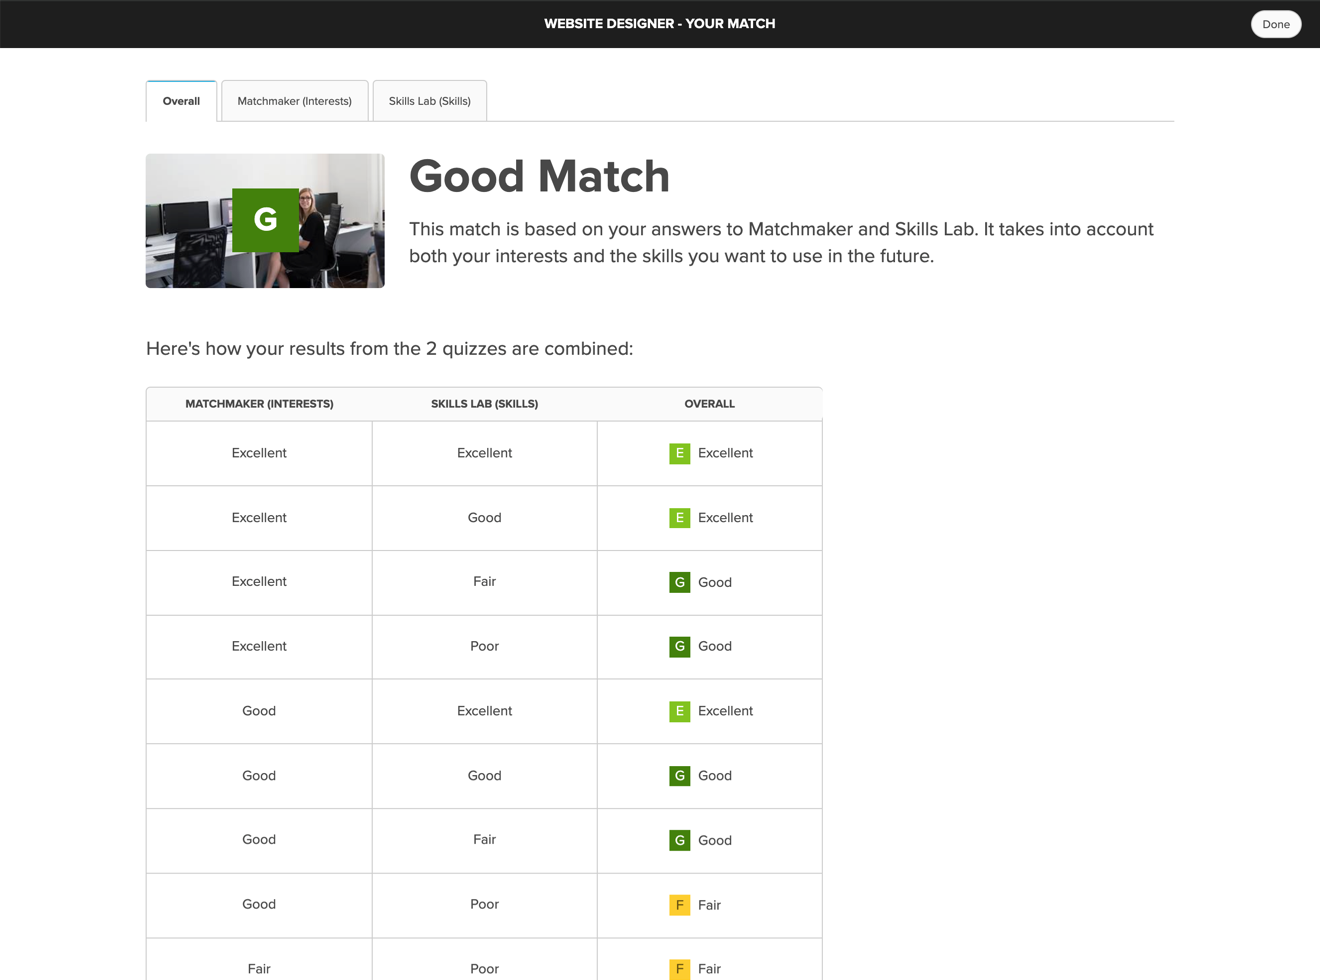The height and width of the screenshot is (980, 1320).
Task: Click the MATCHMAKER (INTERESTS) column header
Action: (x=260, y=404)
